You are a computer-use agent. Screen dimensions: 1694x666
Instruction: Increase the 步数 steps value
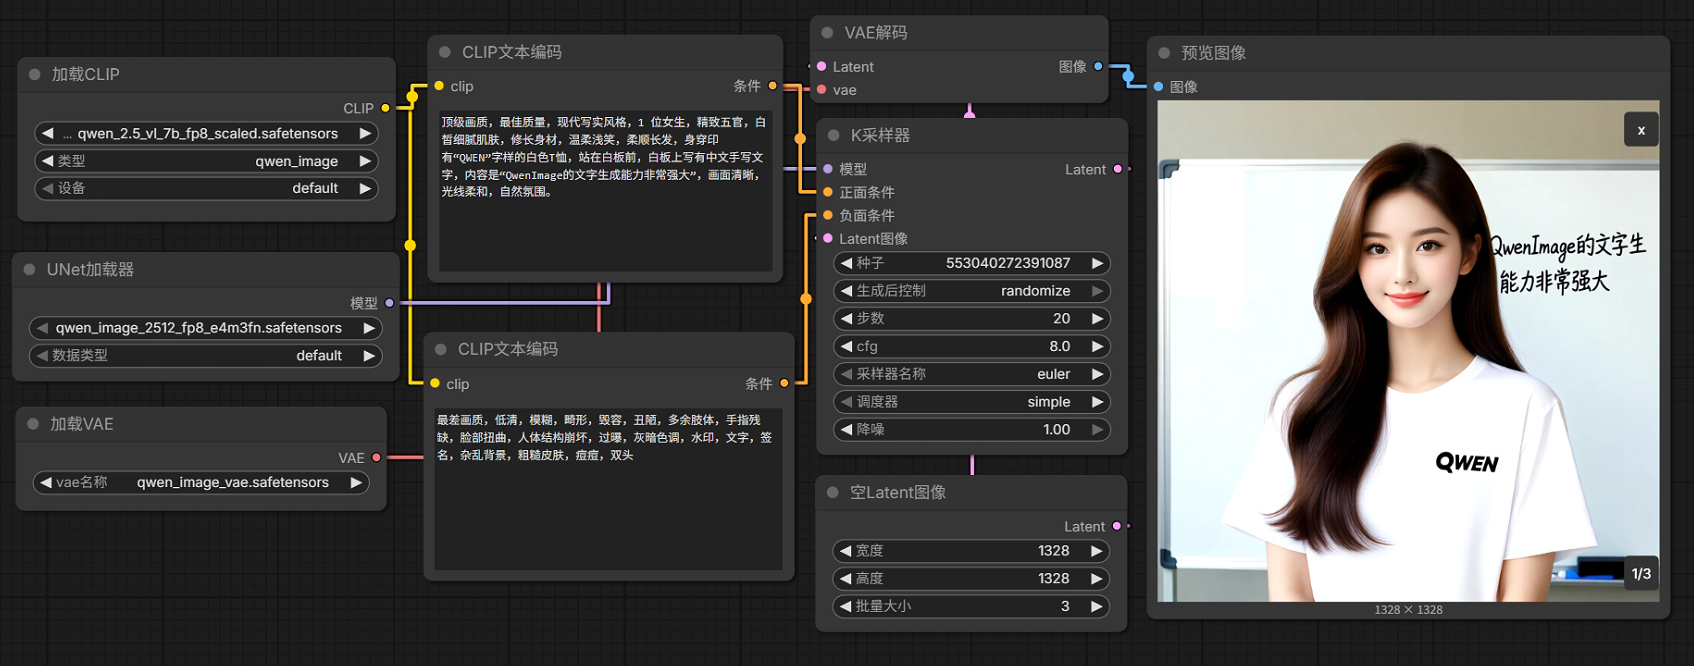pos(1097,318)
